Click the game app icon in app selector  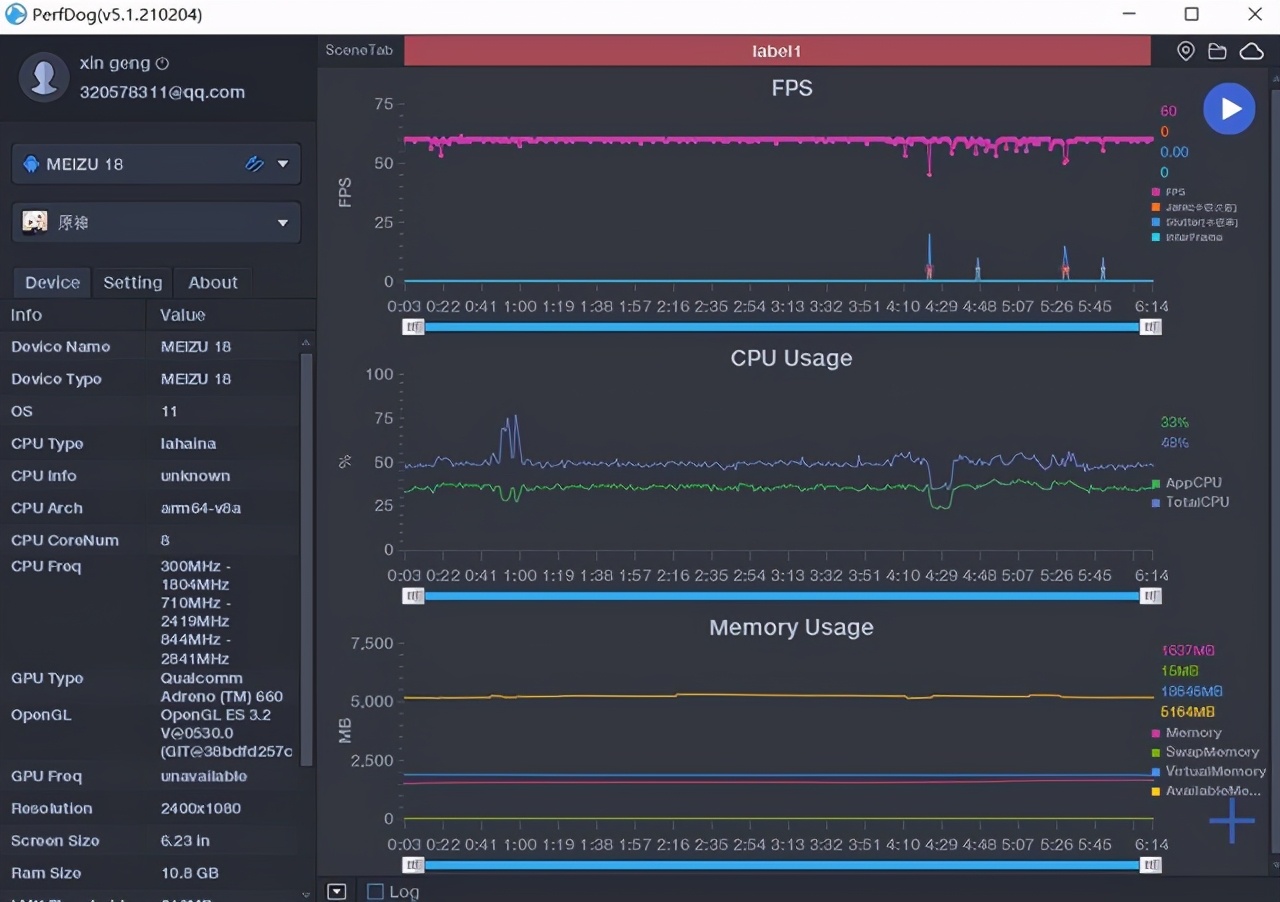tap(35, 222)
